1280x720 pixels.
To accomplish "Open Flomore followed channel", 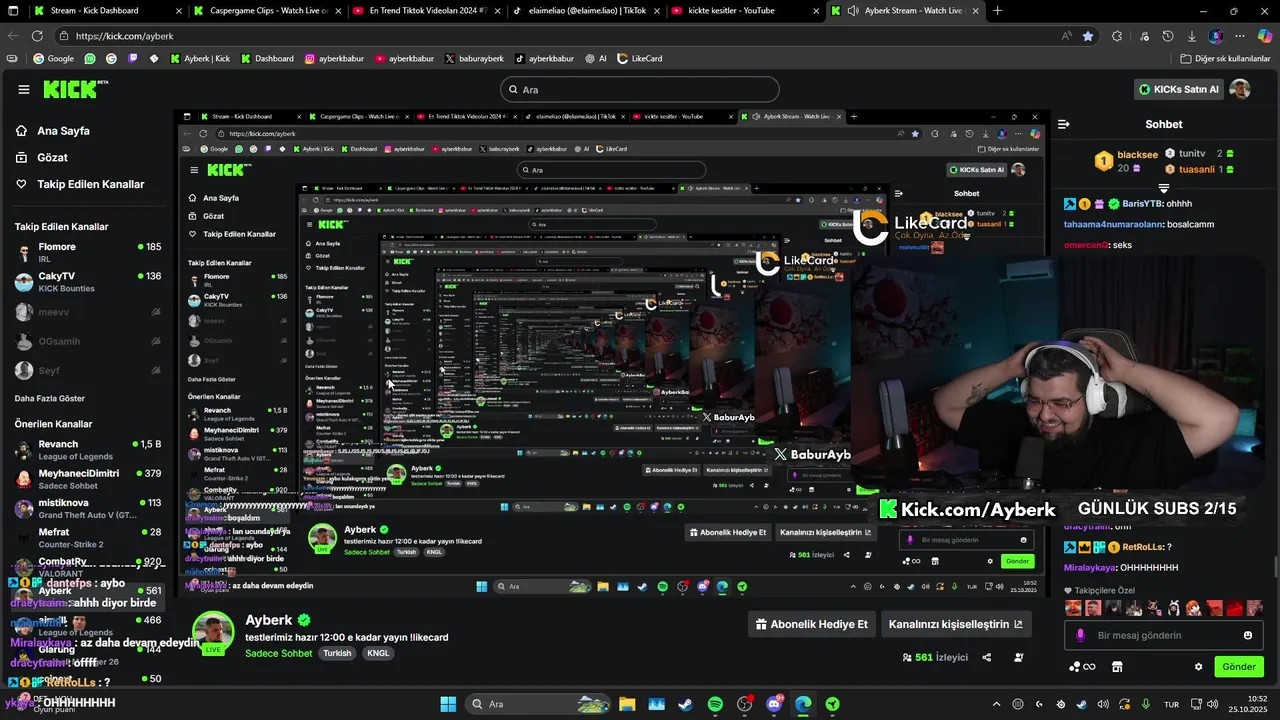I will click(88, 252).
